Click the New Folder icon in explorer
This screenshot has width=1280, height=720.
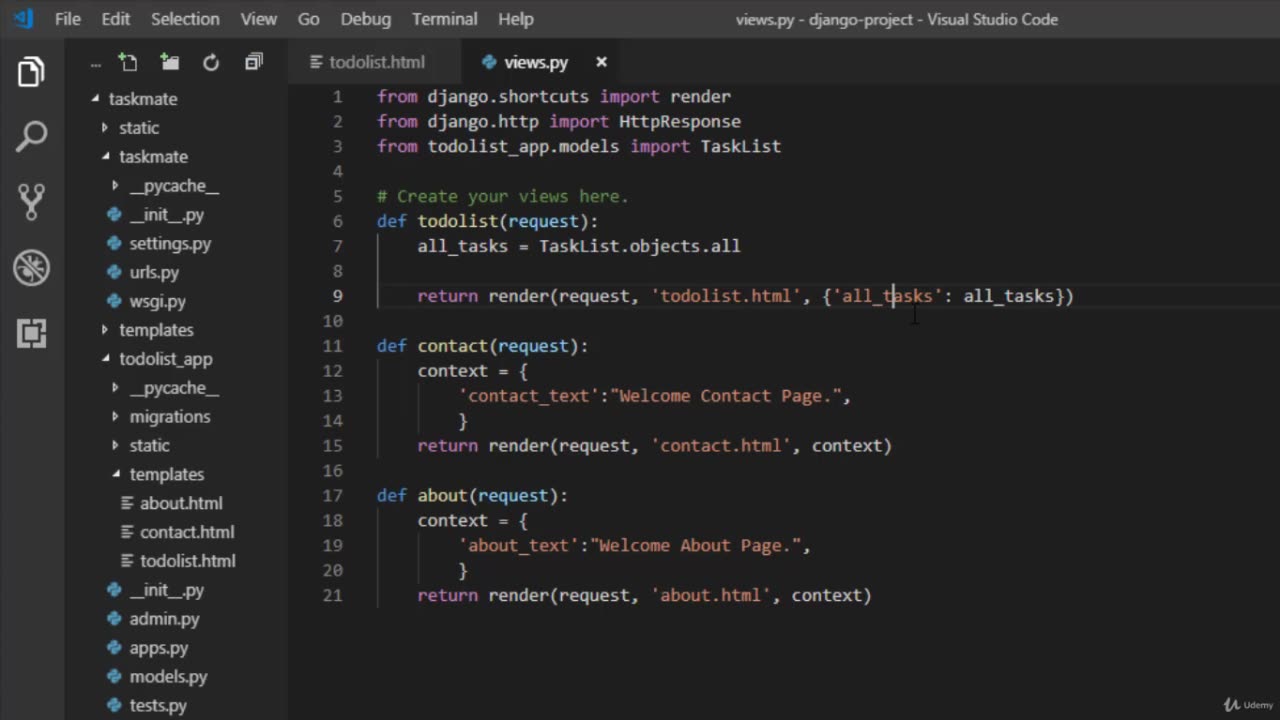coord(169,62)
